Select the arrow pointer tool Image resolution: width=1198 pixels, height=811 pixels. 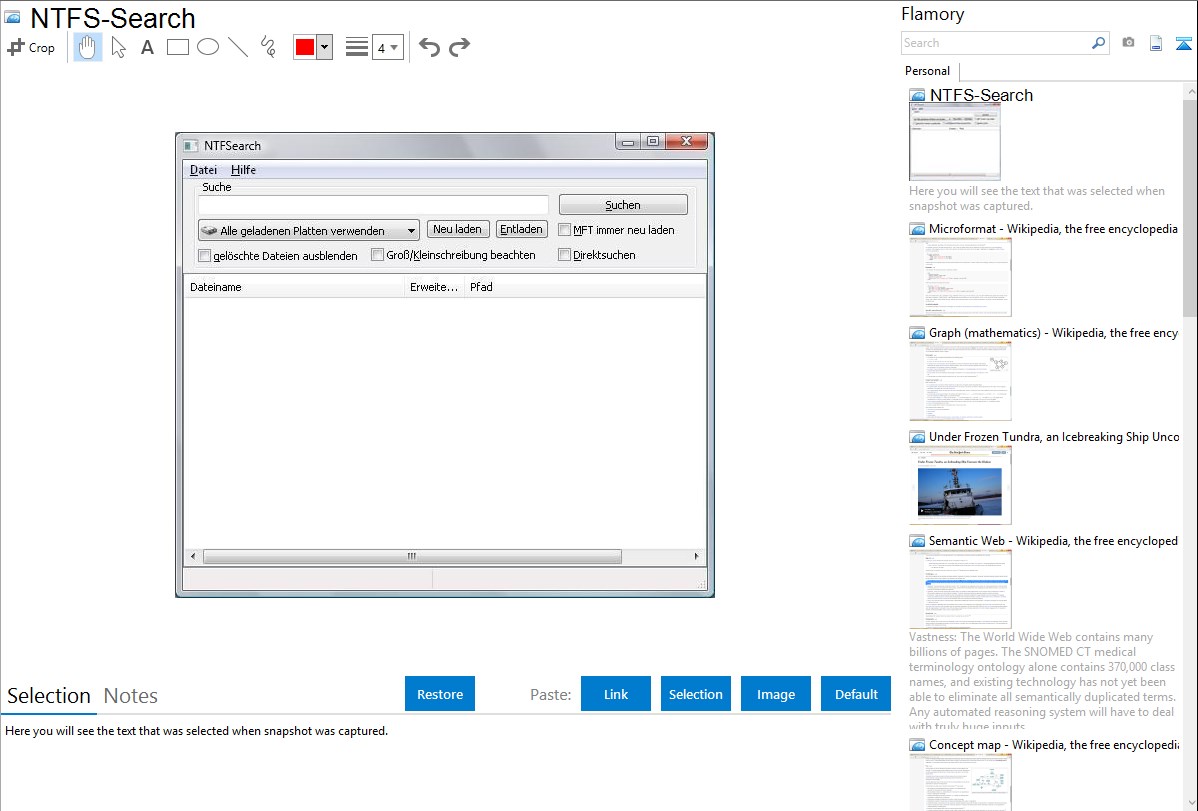coord(118,47)
